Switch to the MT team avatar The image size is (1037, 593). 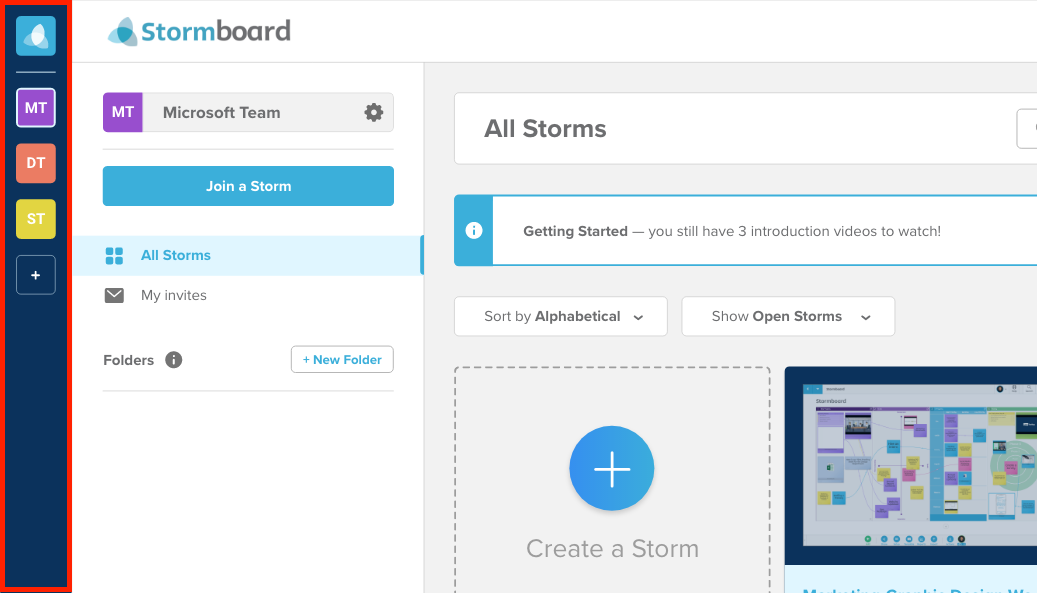pos(36,108)
